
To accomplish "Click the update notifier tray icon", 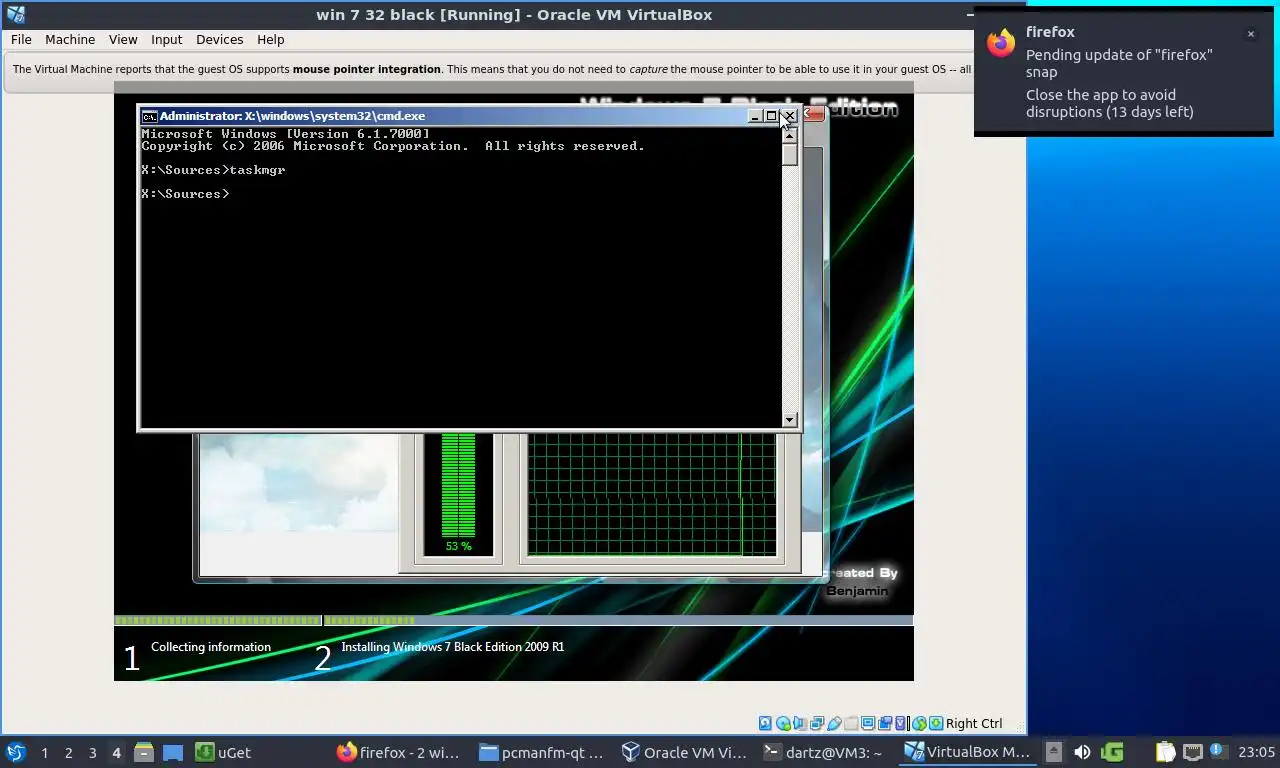I will pos(1218,750).
